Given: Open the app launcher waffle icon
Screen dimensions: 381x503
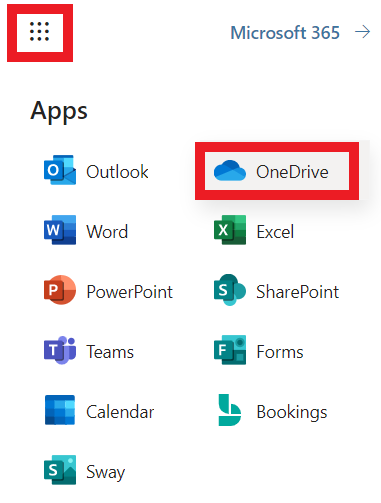Looking at the screenshot, I should coord(39,32).
